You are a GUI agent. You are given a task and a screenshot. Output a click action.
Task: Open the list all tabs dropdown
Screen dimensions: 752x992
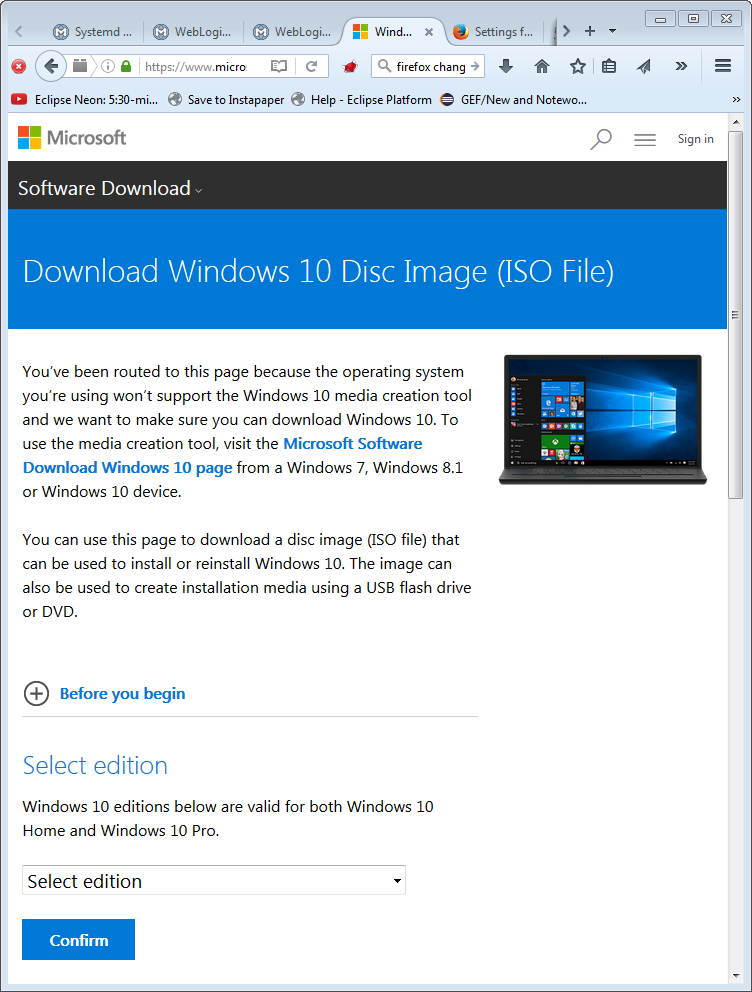pos(612,30)
